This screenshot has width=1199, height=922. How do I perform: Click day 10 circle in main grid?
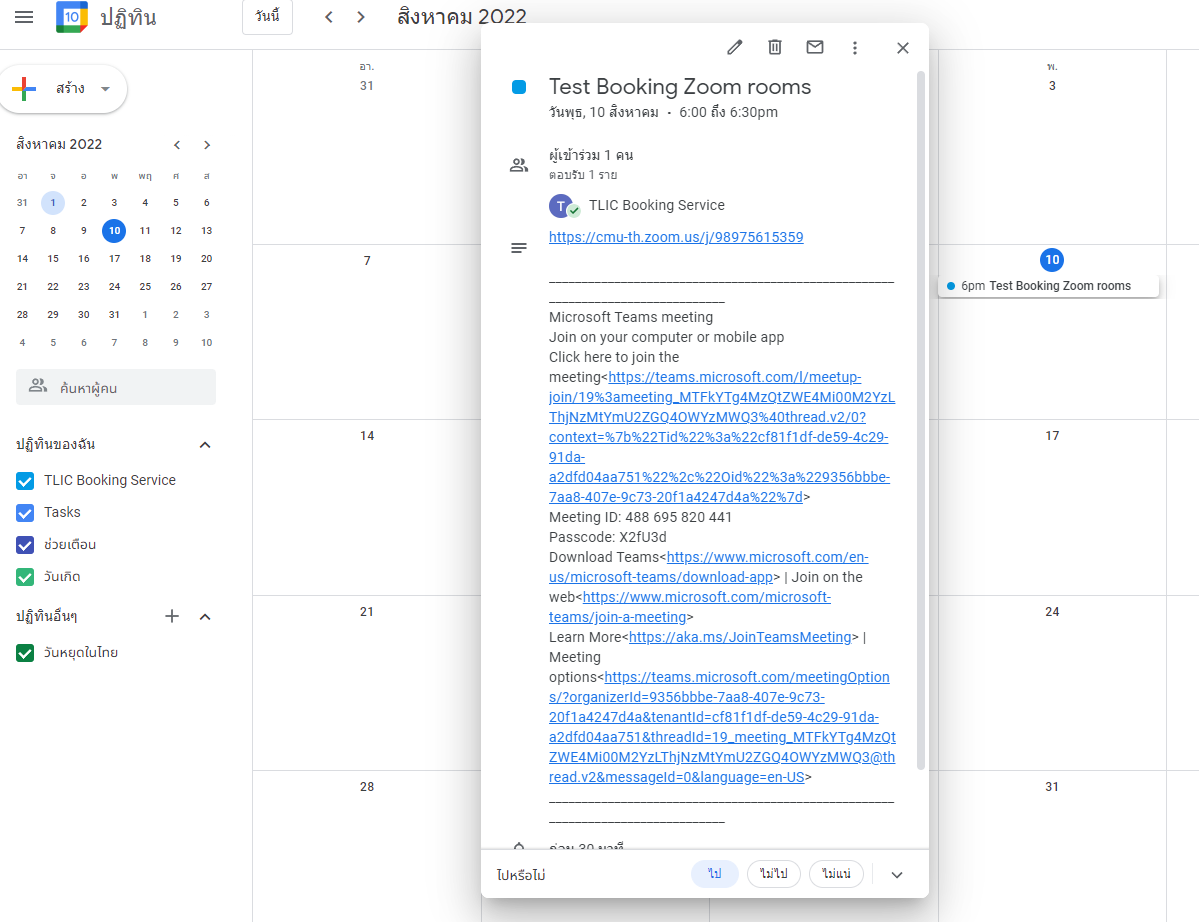(1052, 260)
